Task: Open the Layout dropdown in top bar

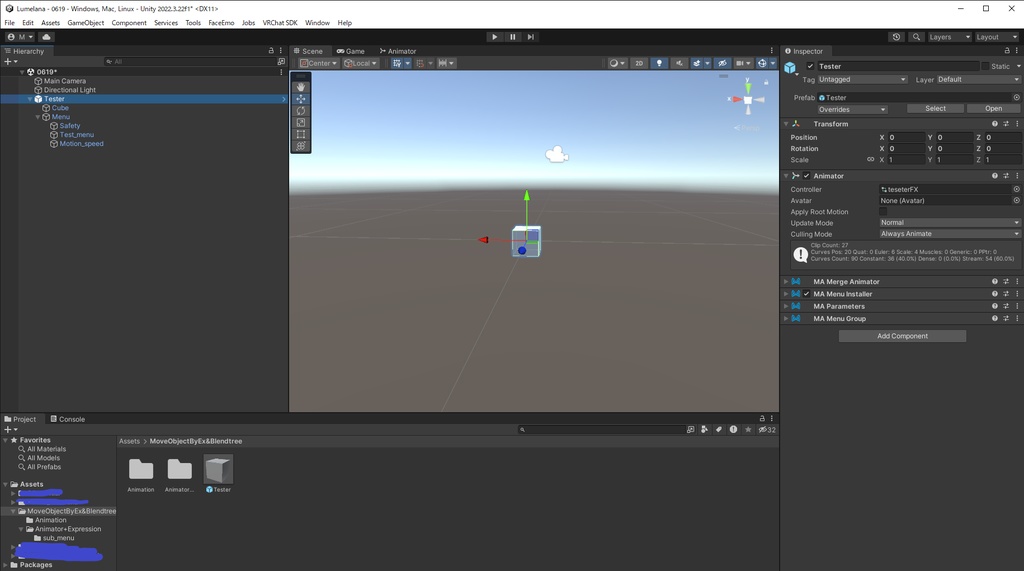Action: coord(997,37)
